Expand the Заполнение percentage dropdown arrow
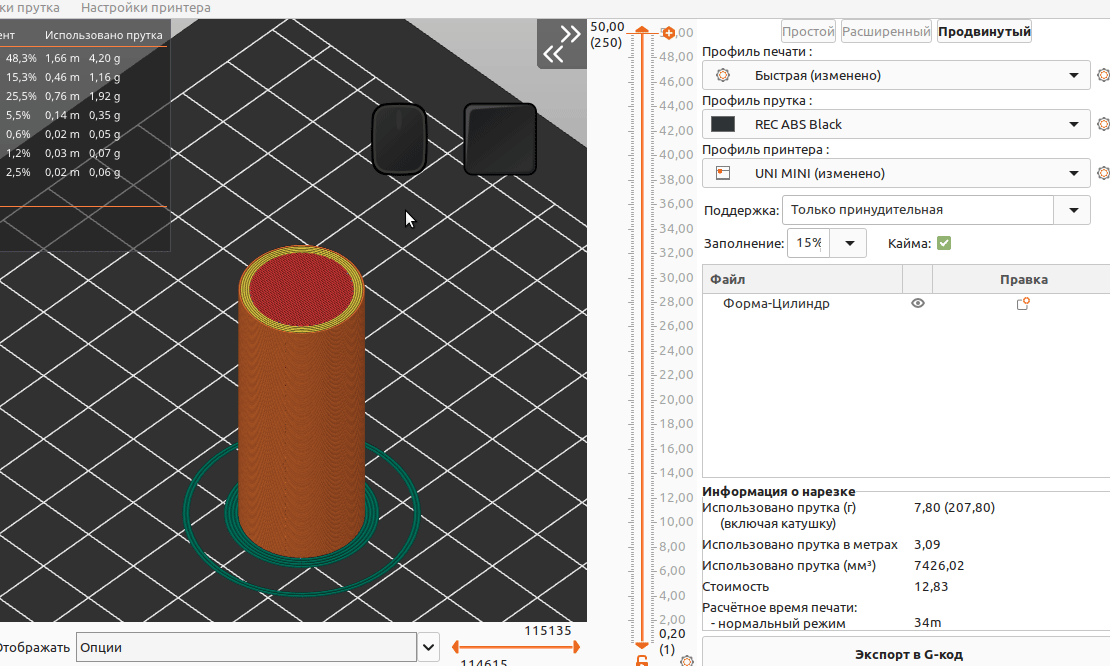The height and width of the screenshot is (666, 1110). (x=849, y=243)
